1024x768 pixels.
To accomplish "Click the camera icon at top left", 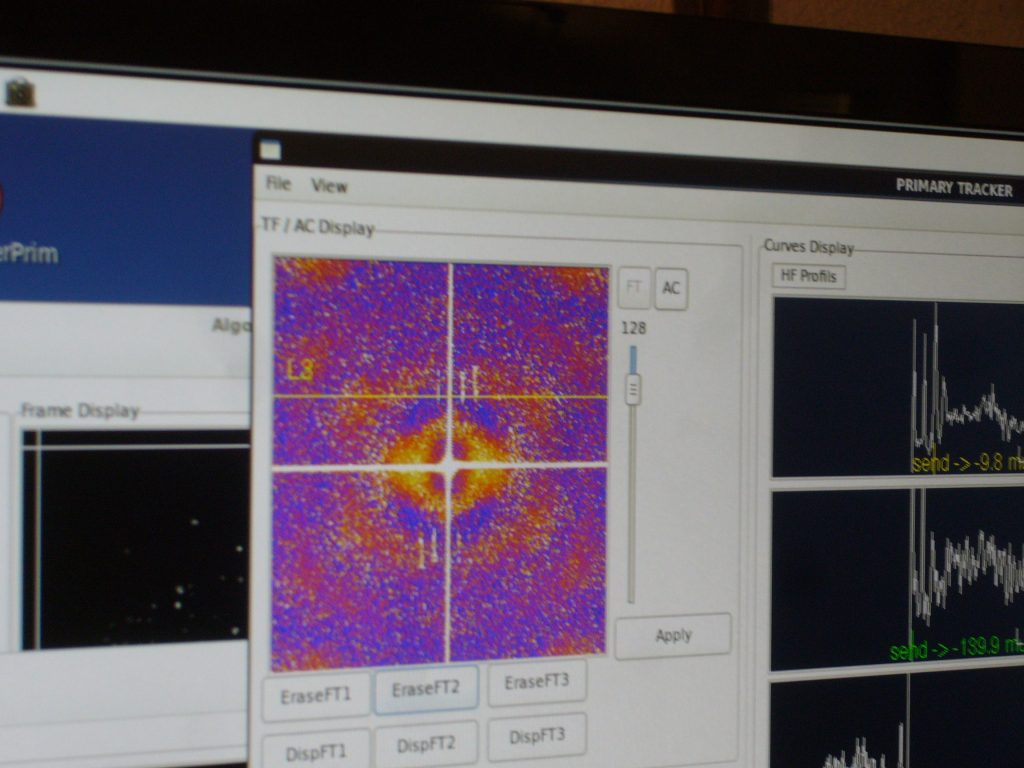I will tap(20, 93).
